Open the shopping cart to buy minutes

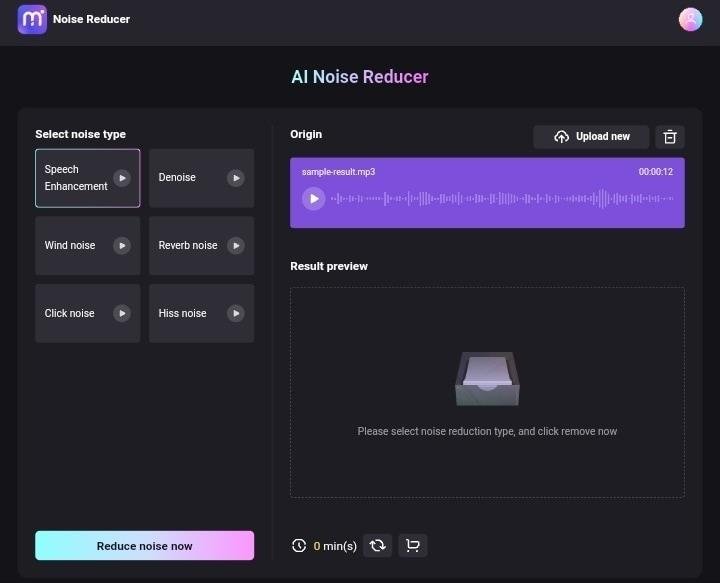click(x=413, y=545)
